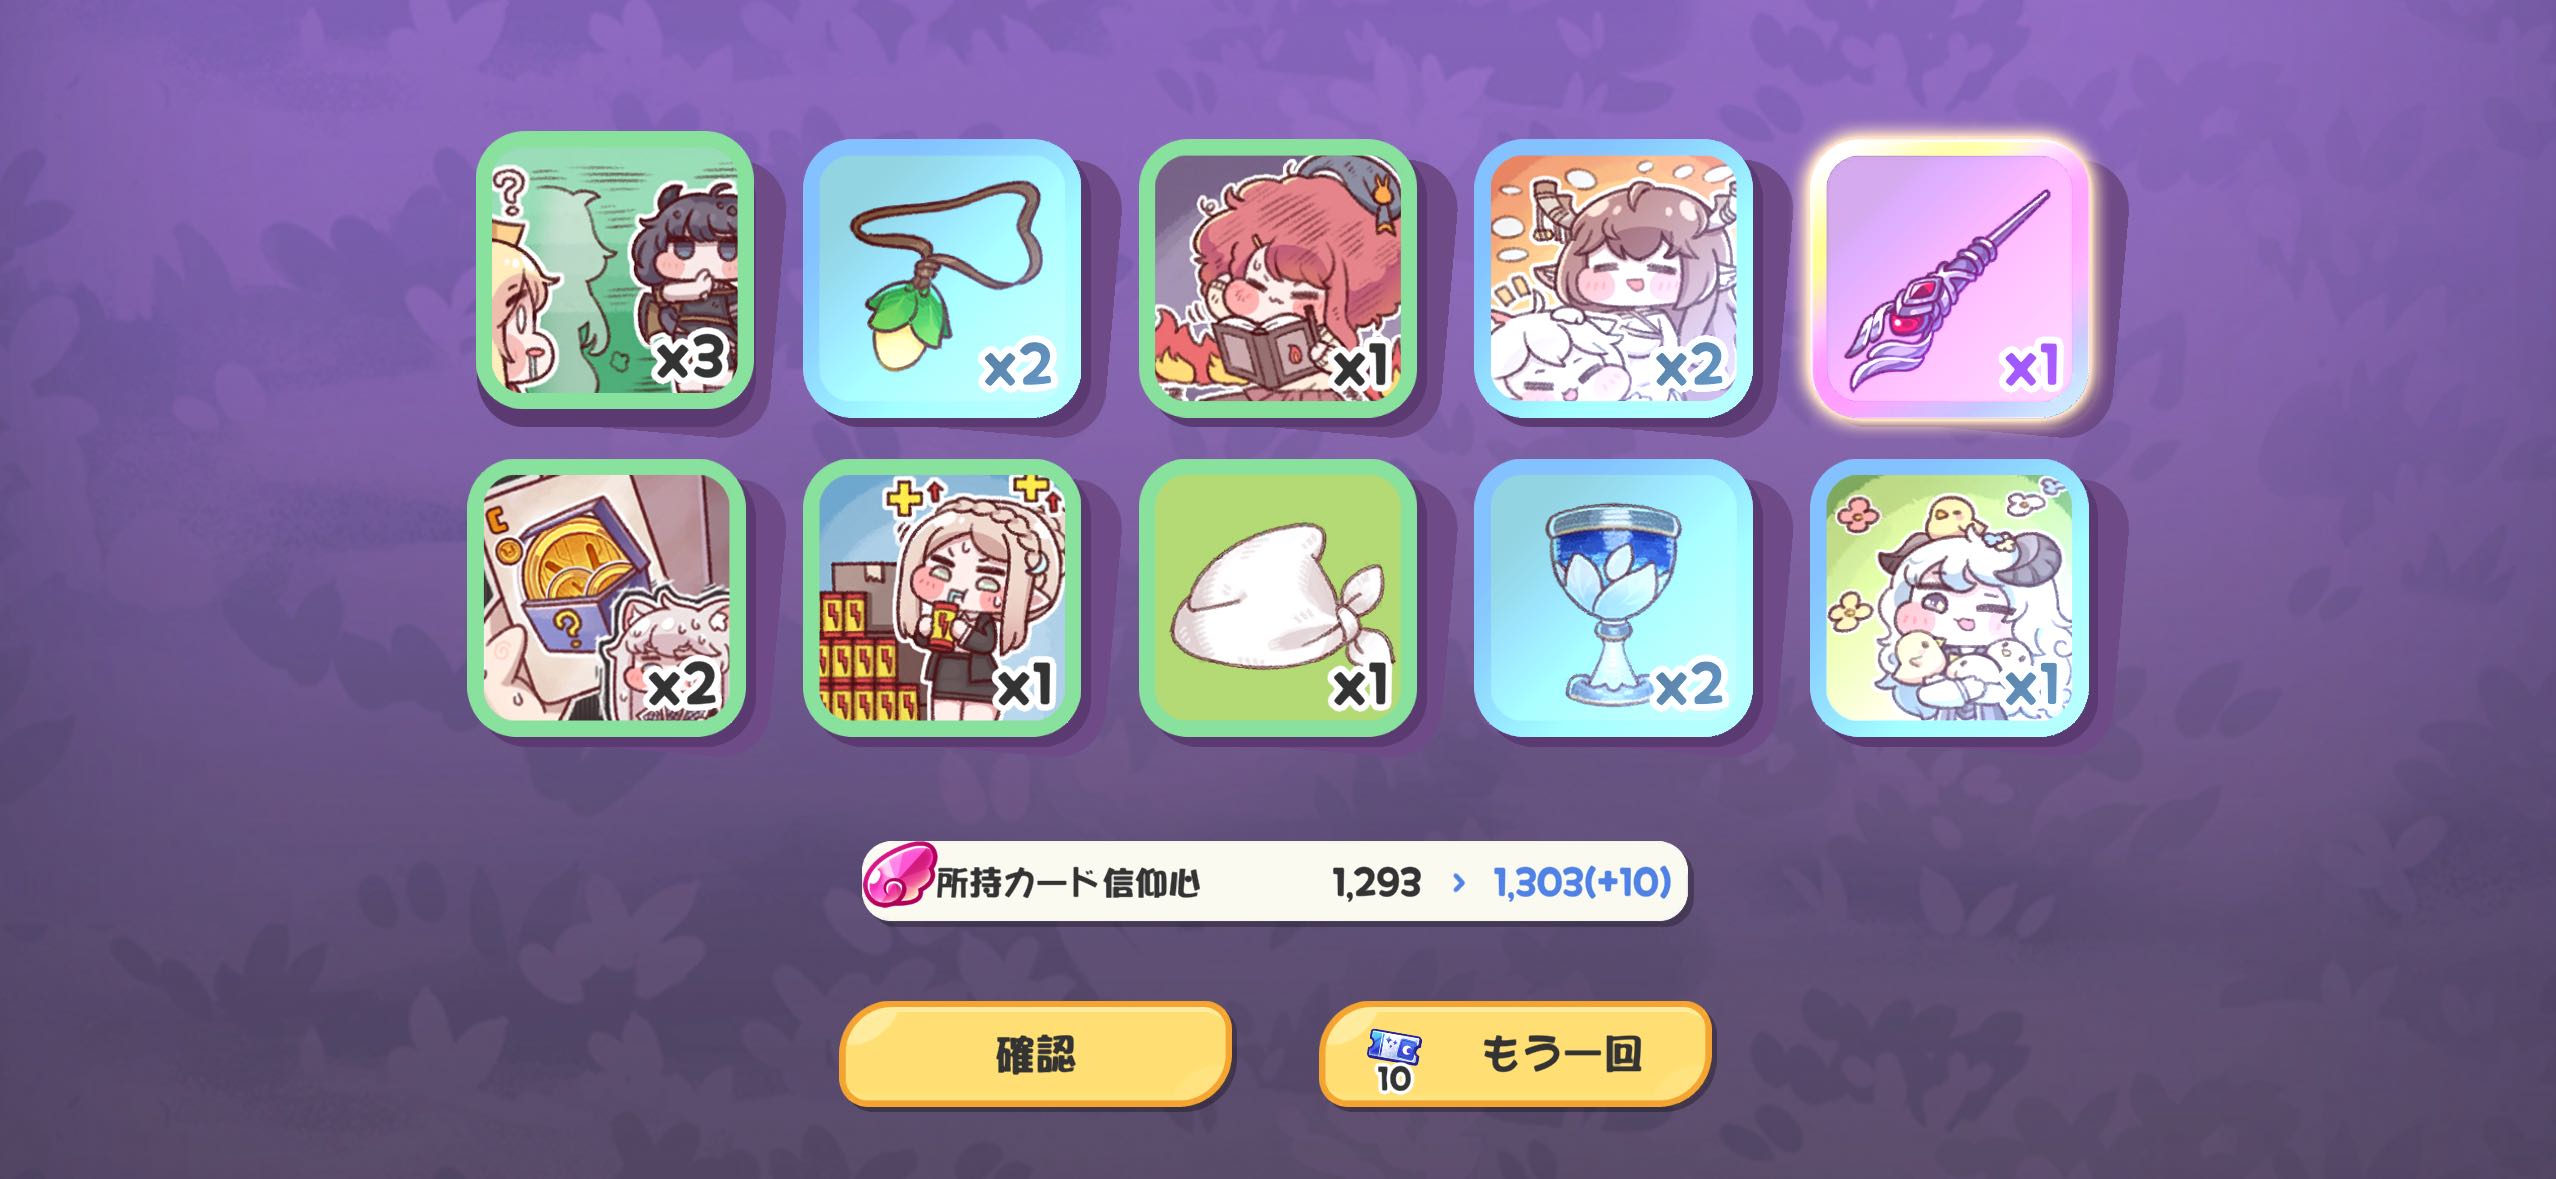The height and width of the screenshot is (1179, 2556).
Task: Tap the green card showing x3 quantity
Action: [x=614, y=270]
